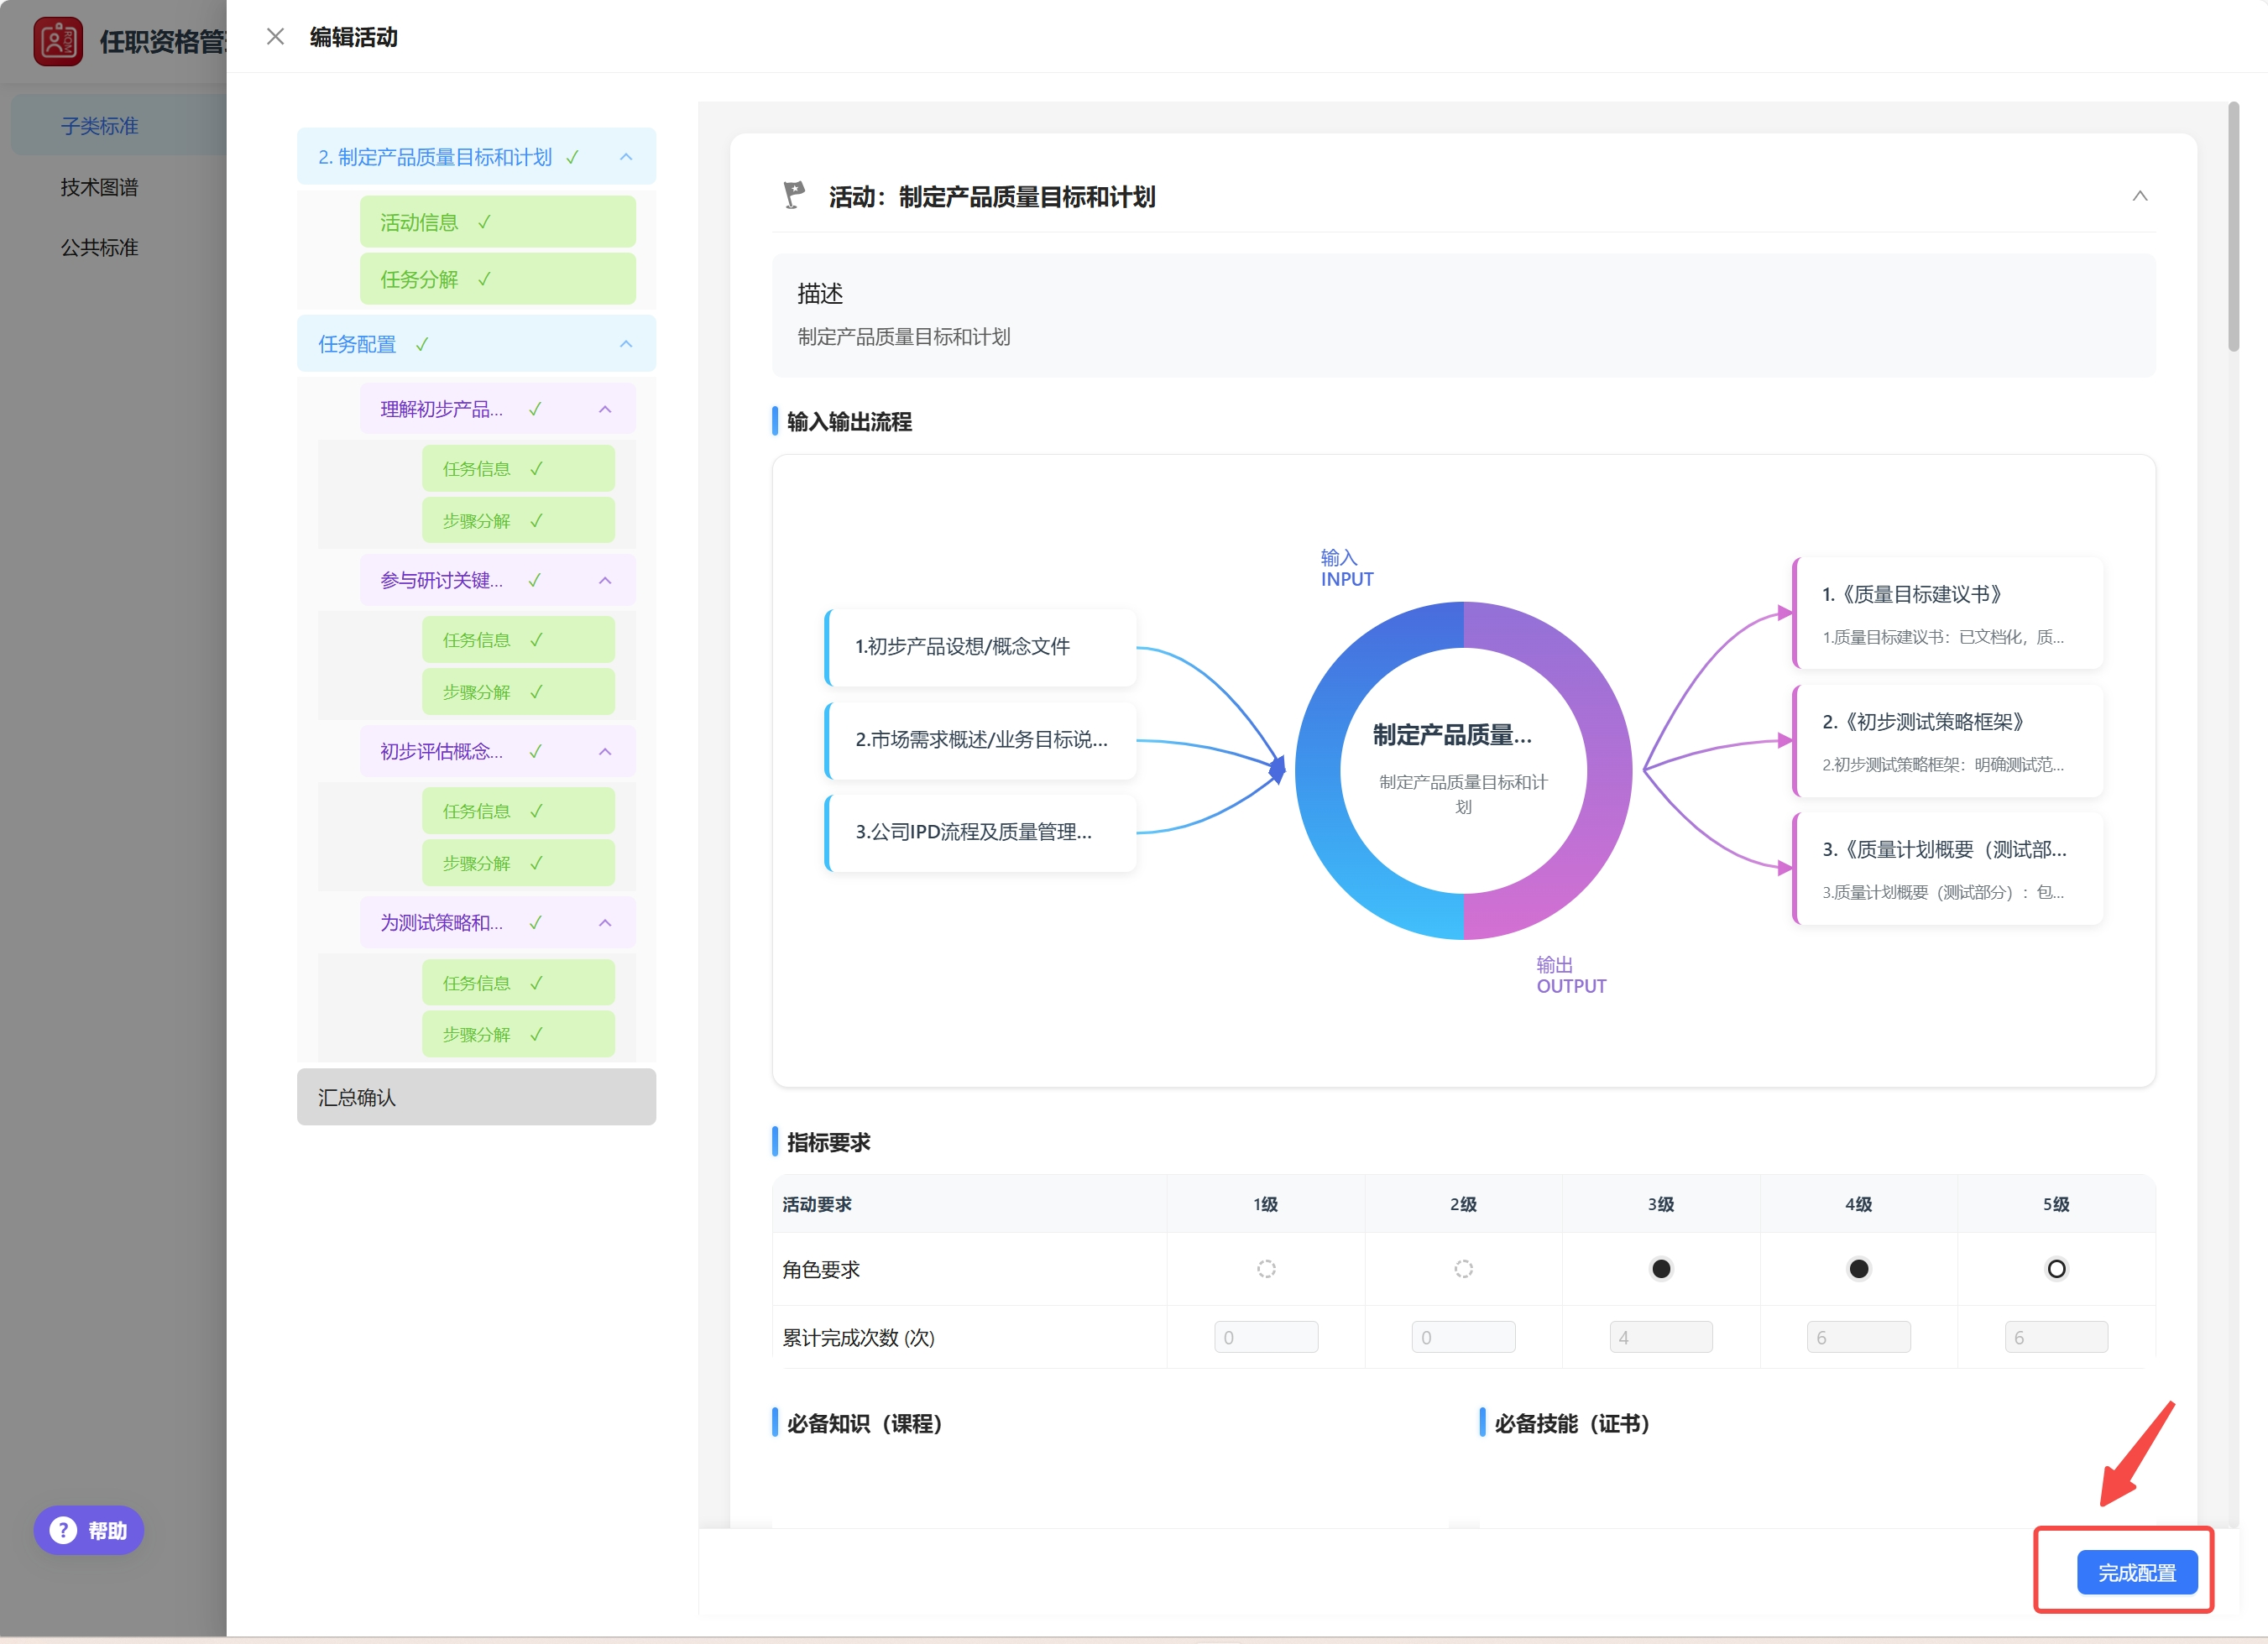Select 角色要求 radio under 1级
Screen dimensions: 2268x1644
pos(1266,1269)
